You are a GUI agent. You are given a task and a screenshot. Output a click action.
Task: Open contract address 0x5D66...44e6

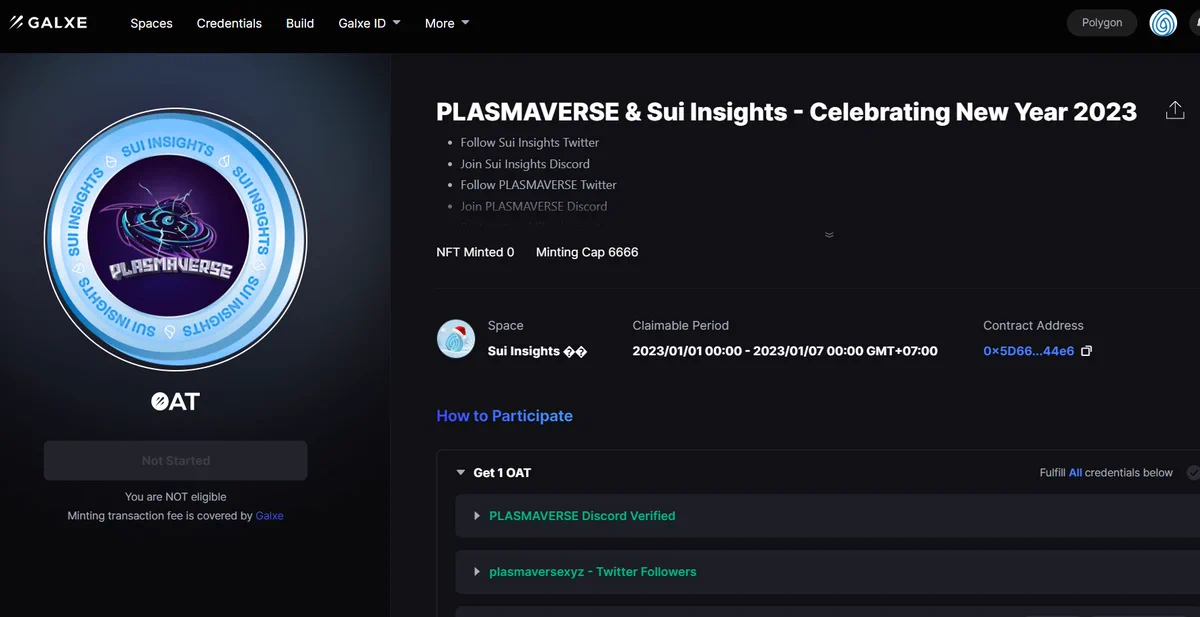[1029, 351]
